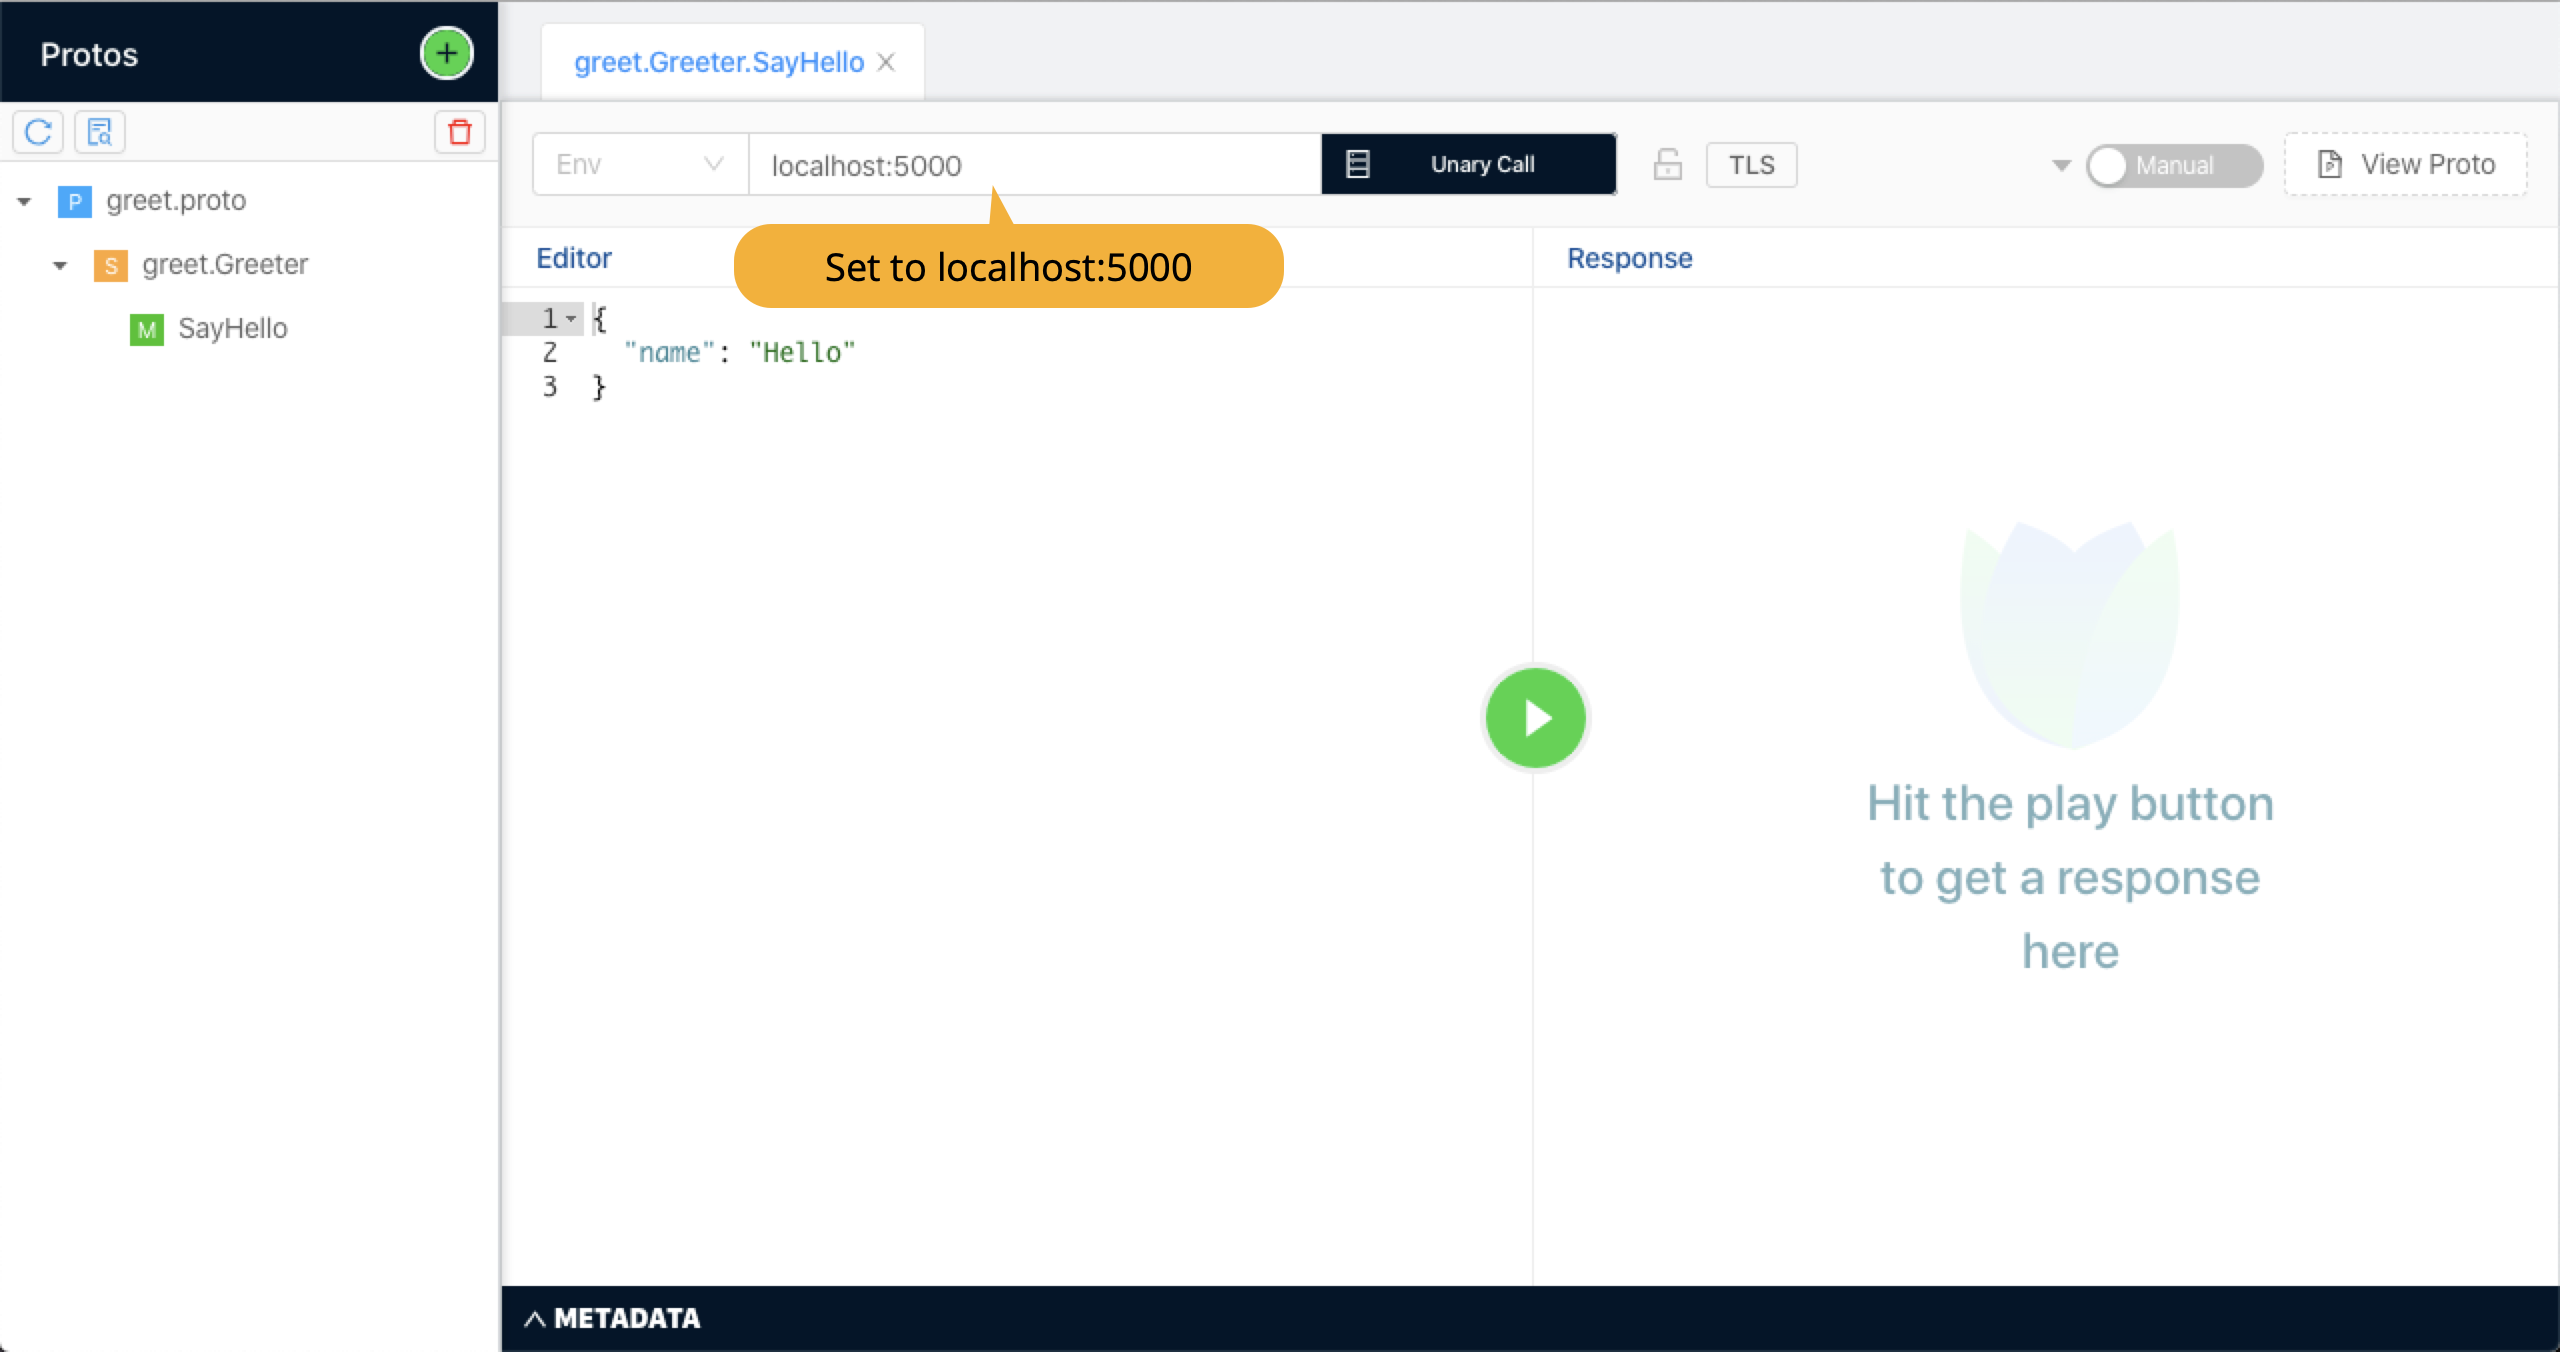The image size is (2560, 1352).
Task: Click the green add proto plus button
Action: click(x=446, y=54)
